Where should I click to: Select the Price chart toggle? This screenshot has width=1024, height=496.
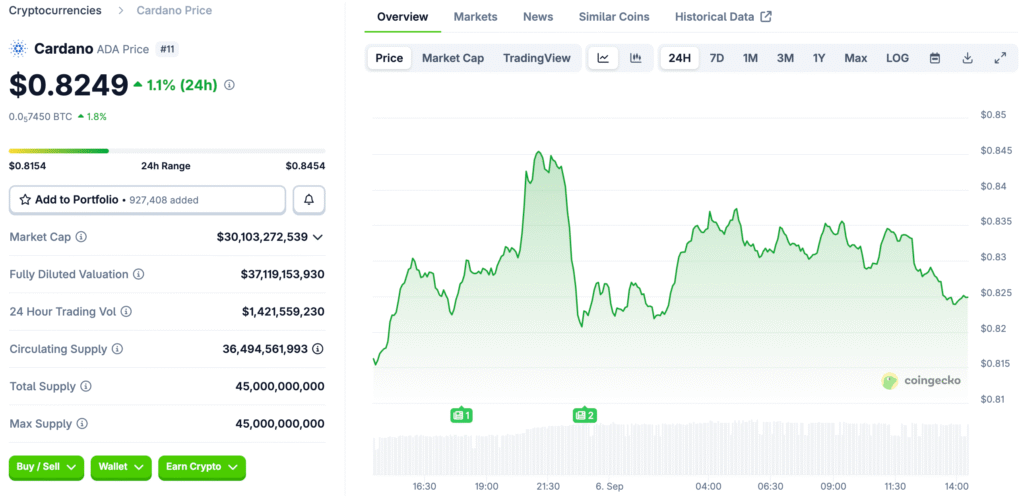(389, 58)
